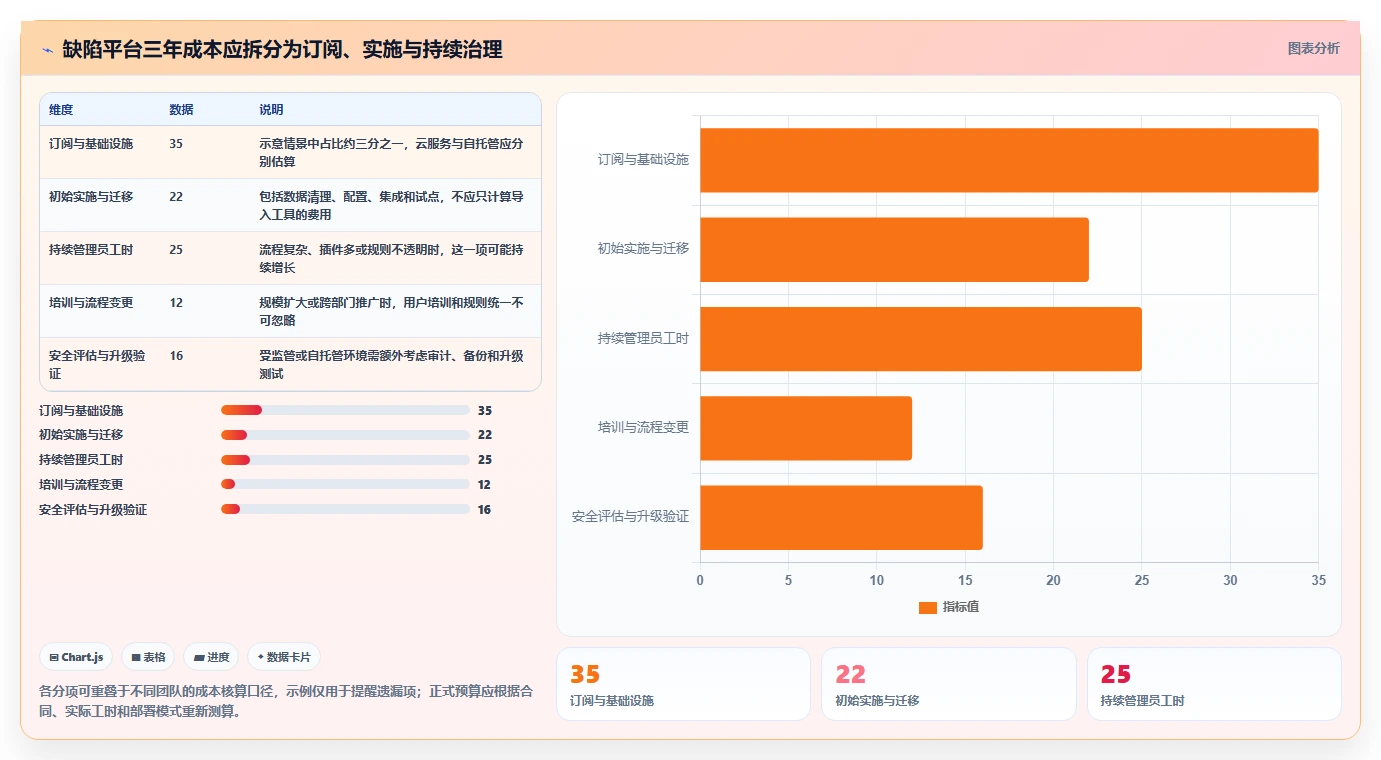This screenshot has height=760, width=1381.
Task: Click the 安全评估与升级验证 bar in the chart
Action: point(841,517)
